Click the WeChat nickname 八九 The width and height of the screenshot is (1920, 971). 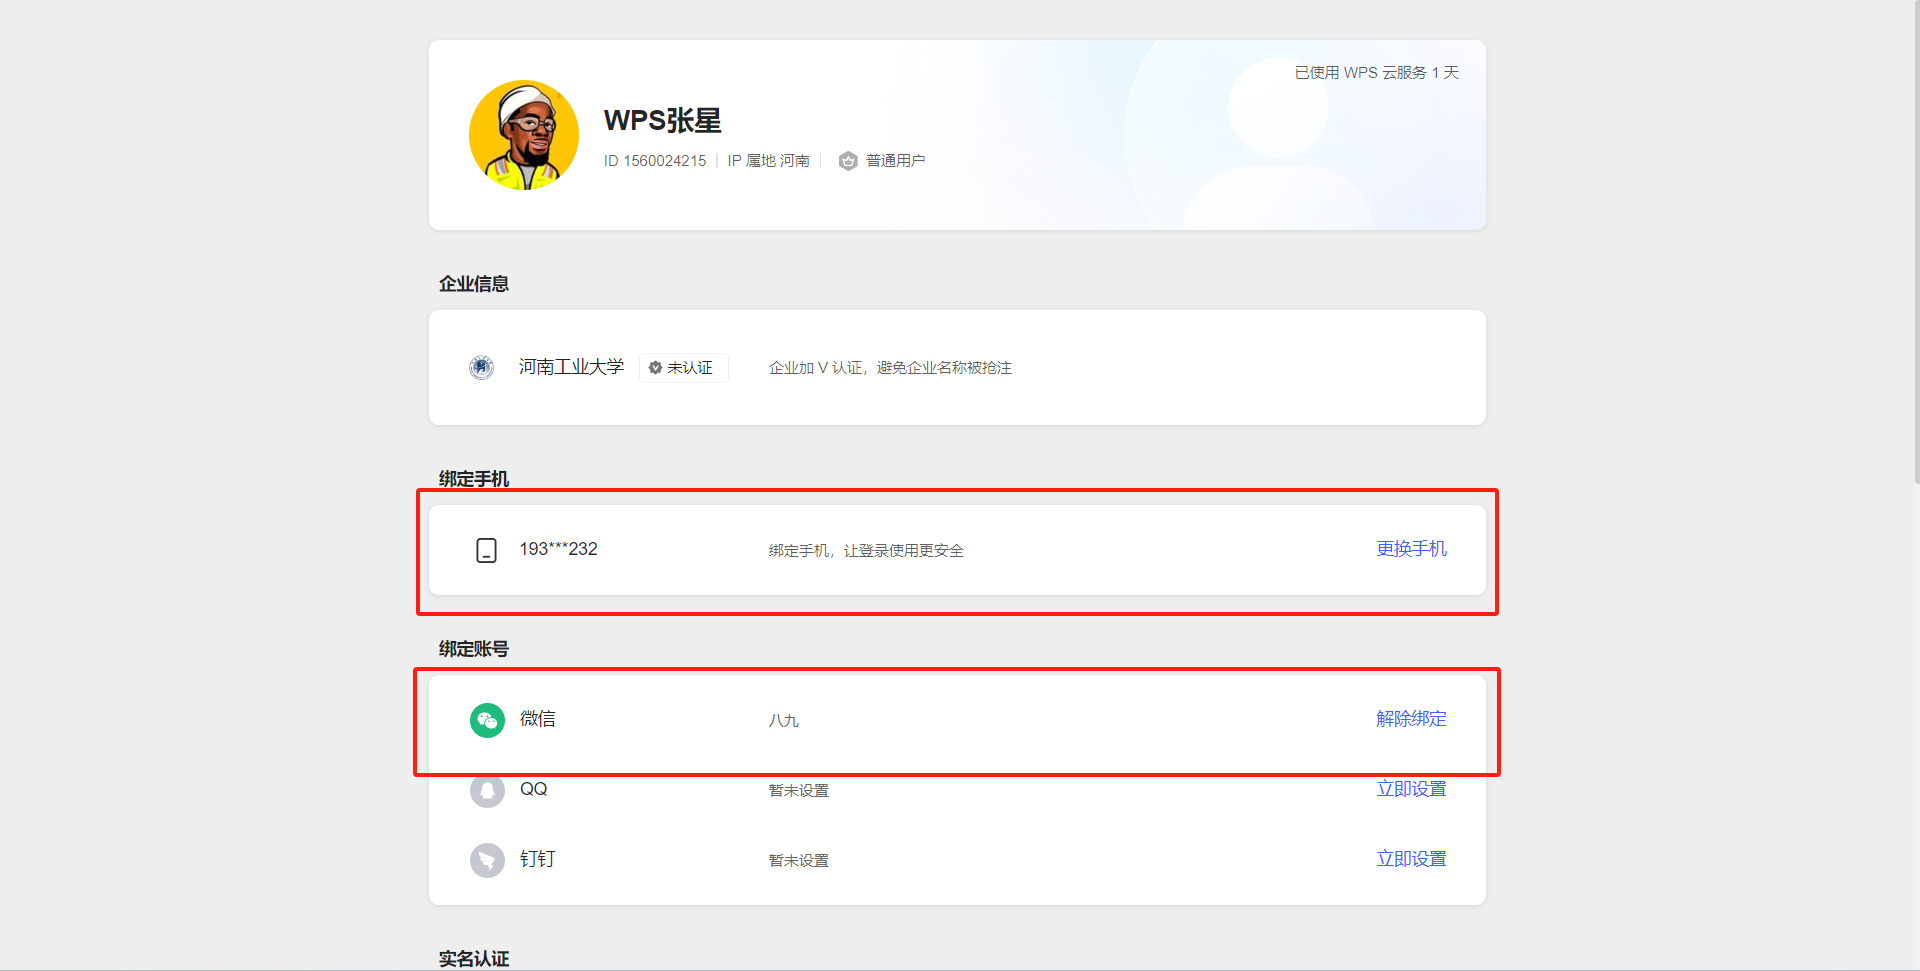783,721
